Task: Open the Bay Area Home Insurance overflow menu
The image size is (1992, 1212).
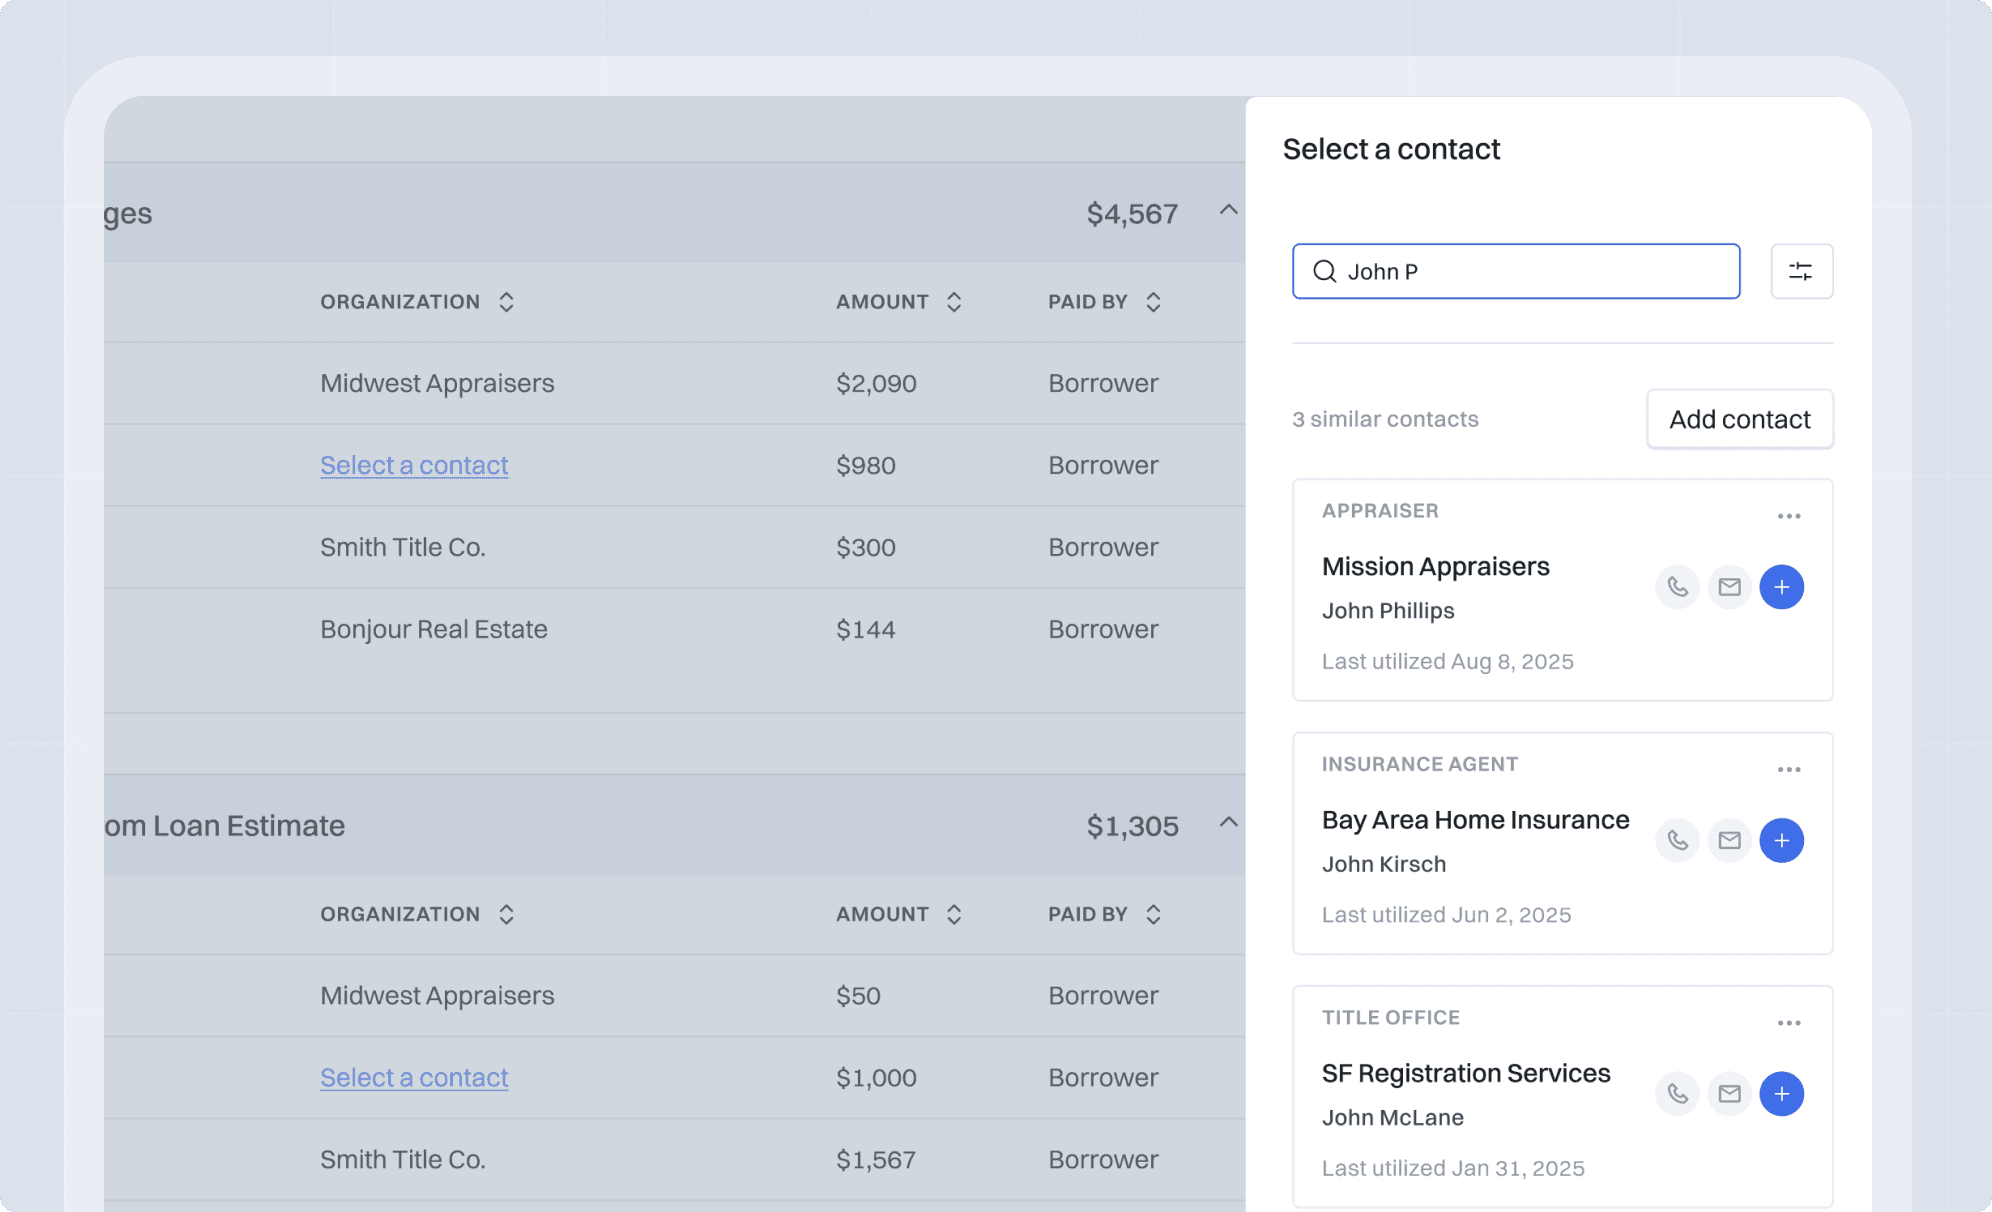Action: (1789, 769)
